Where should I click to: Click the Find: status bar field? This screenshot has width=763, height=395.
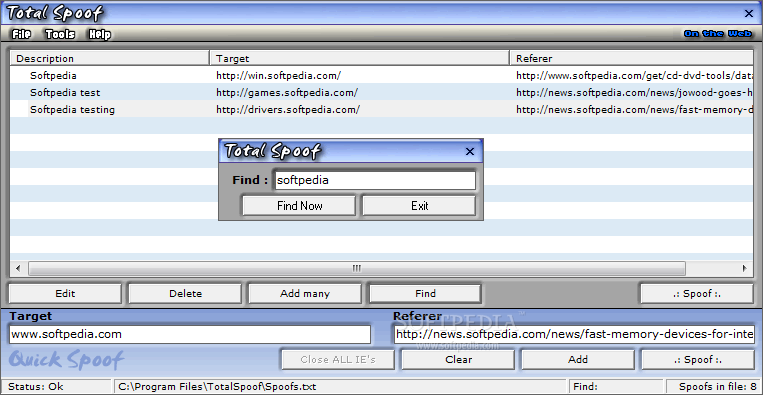click(x=616, y=387)
